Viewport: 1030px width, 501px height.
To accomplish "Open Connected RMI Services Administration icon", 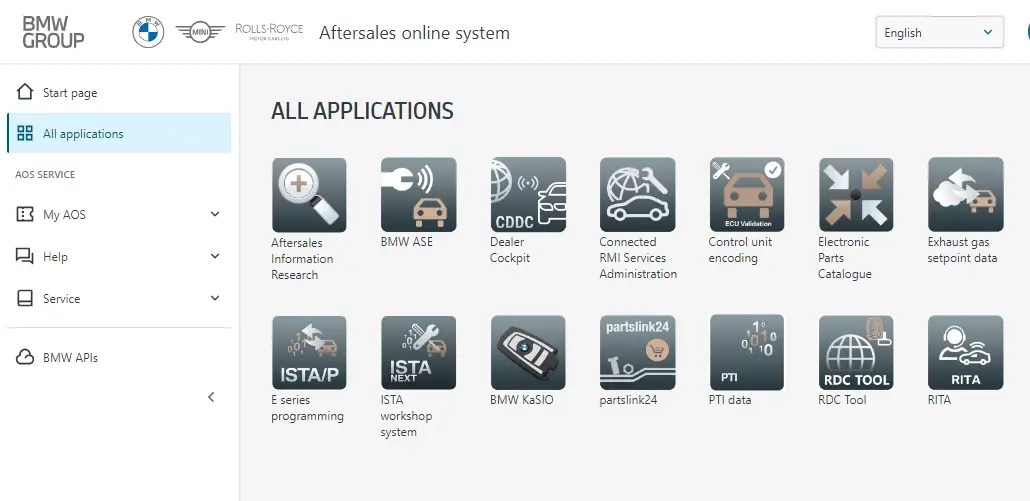I will 637,194.
